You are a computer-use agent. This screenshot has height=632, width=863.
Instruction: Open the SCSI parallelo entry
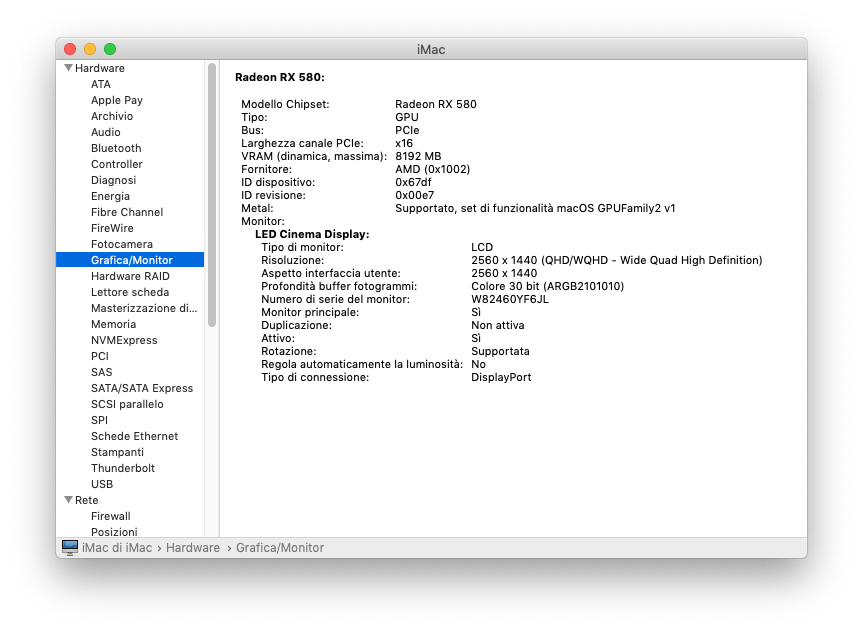point(127,404)
